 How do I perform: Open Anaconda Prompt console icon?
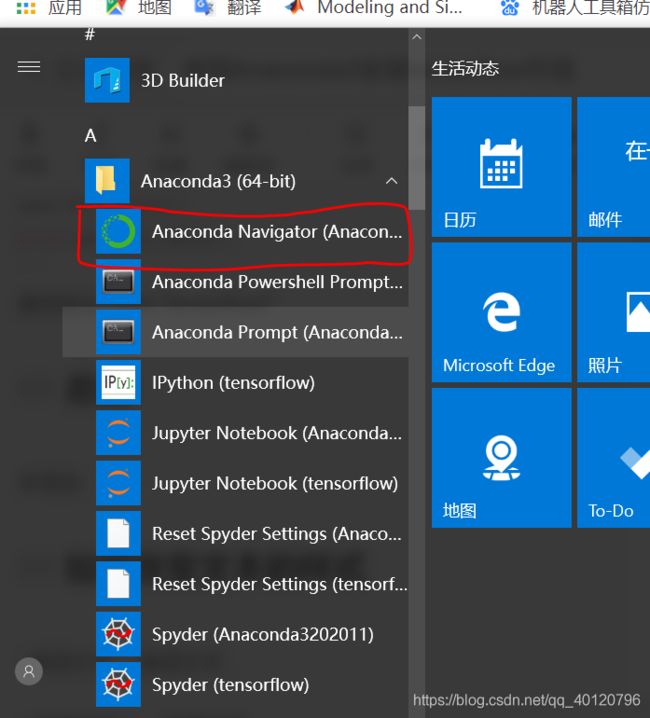coord(118,332)
